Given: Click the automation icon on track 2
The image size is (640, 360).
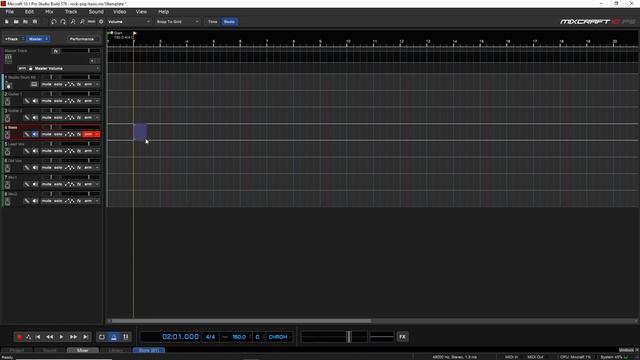Looking at the screenshot, I should tap(69, 101).
